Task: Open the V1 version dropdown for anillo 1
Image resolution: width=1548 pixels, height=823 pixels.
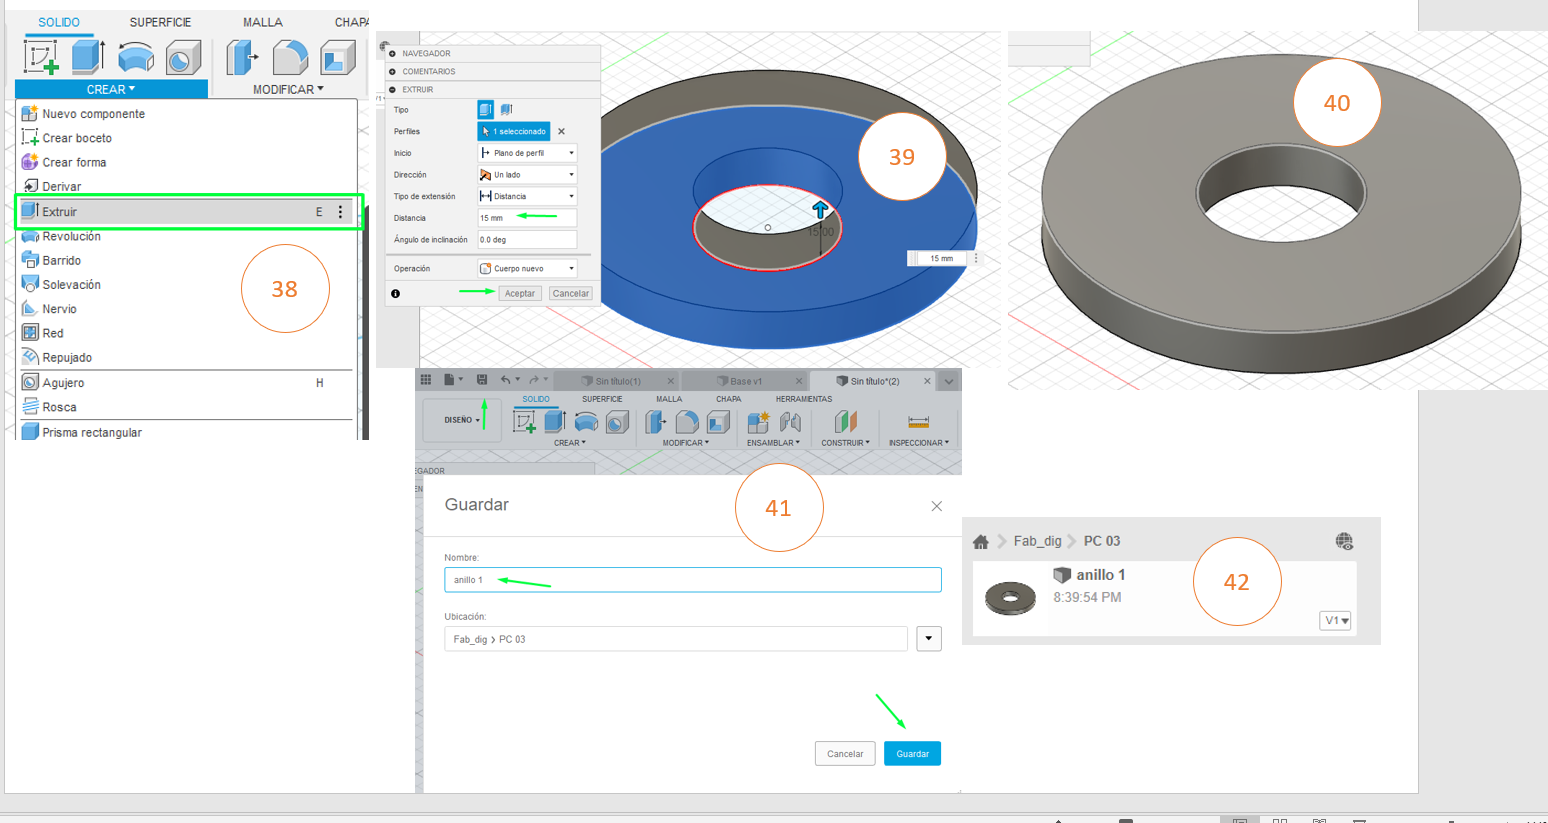Action: [x=1335, y=621]
